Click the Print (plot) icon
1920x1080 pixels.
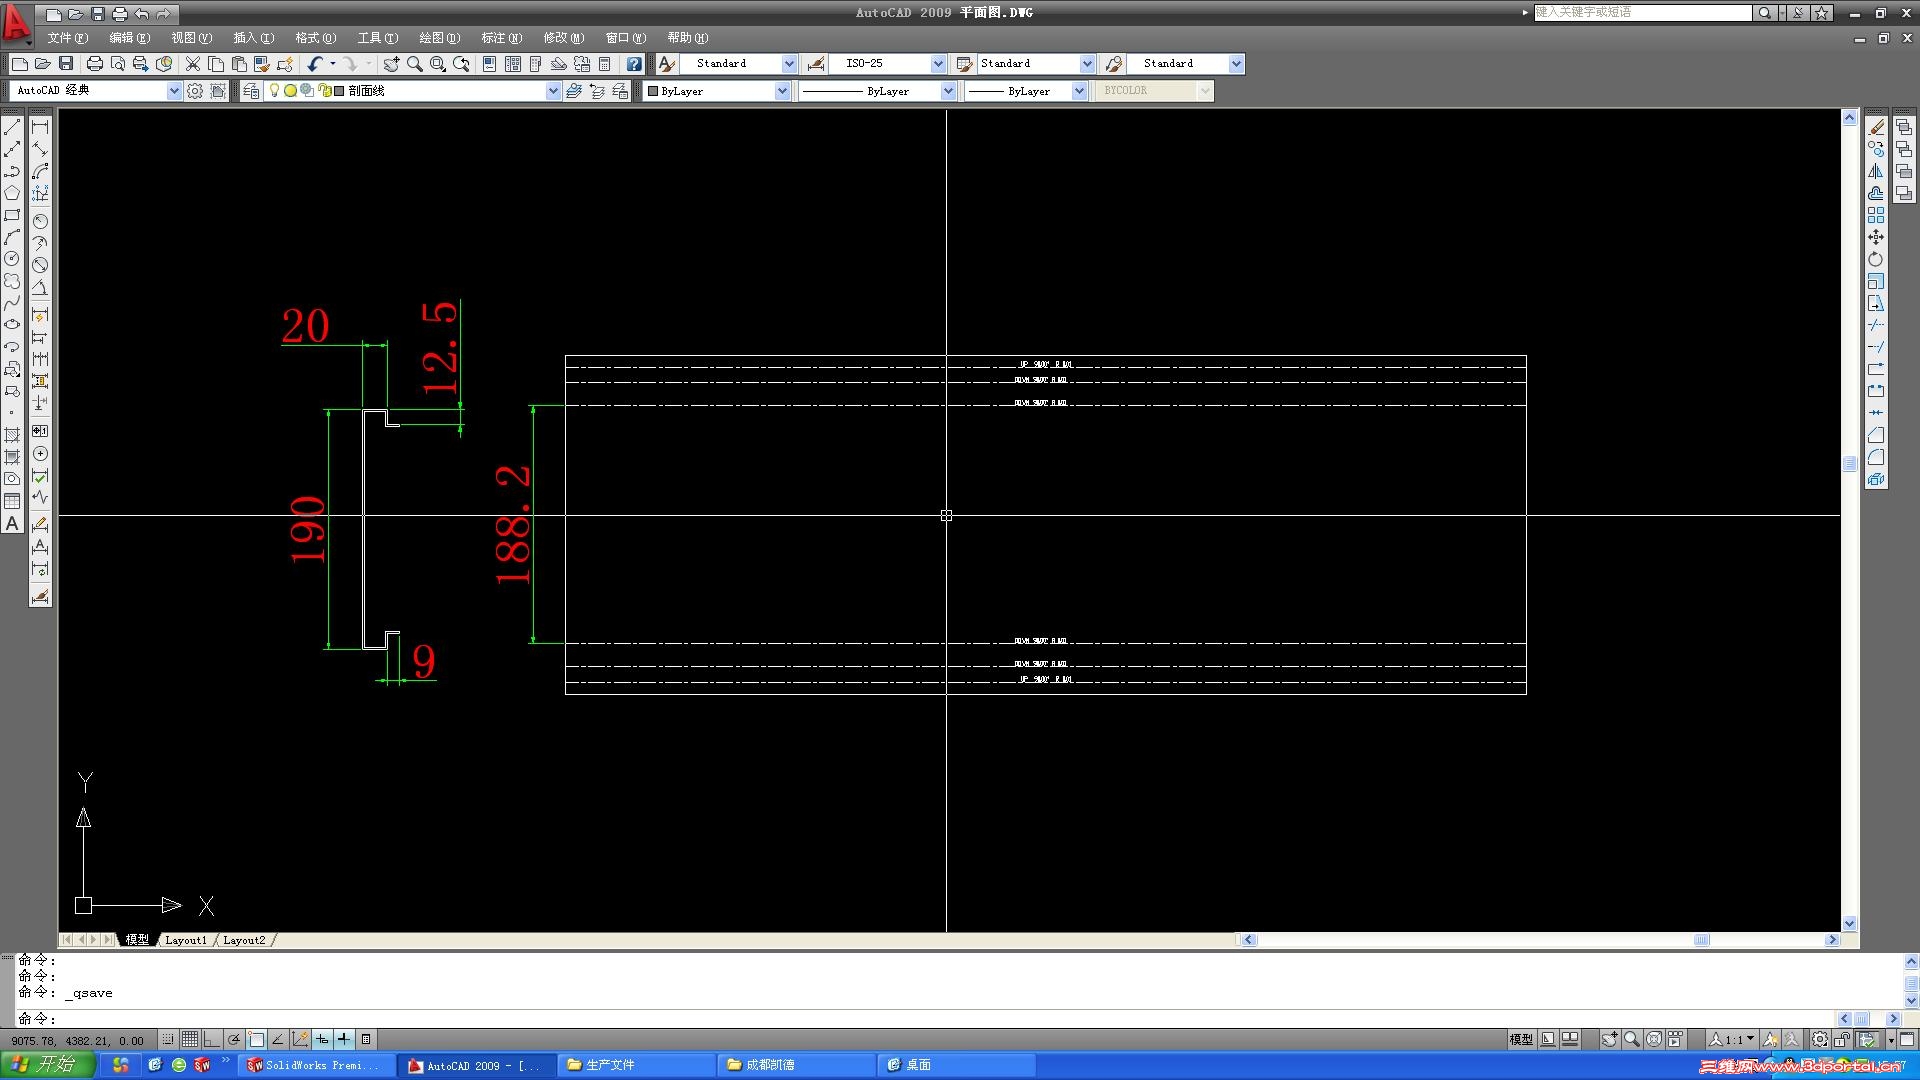pos(94,64)
